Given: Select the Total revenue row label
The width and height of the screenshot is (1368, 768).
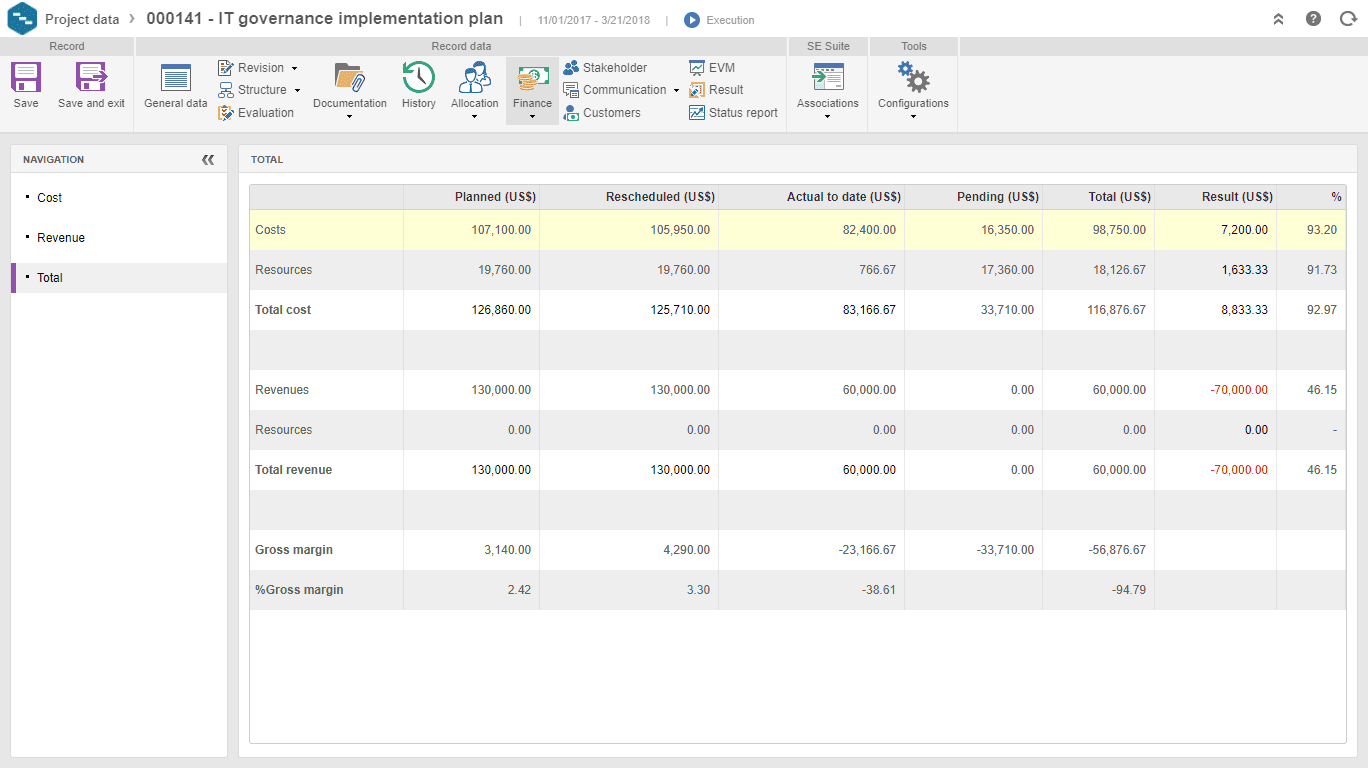Looking at the screenshot, I should tap(294, 470).
